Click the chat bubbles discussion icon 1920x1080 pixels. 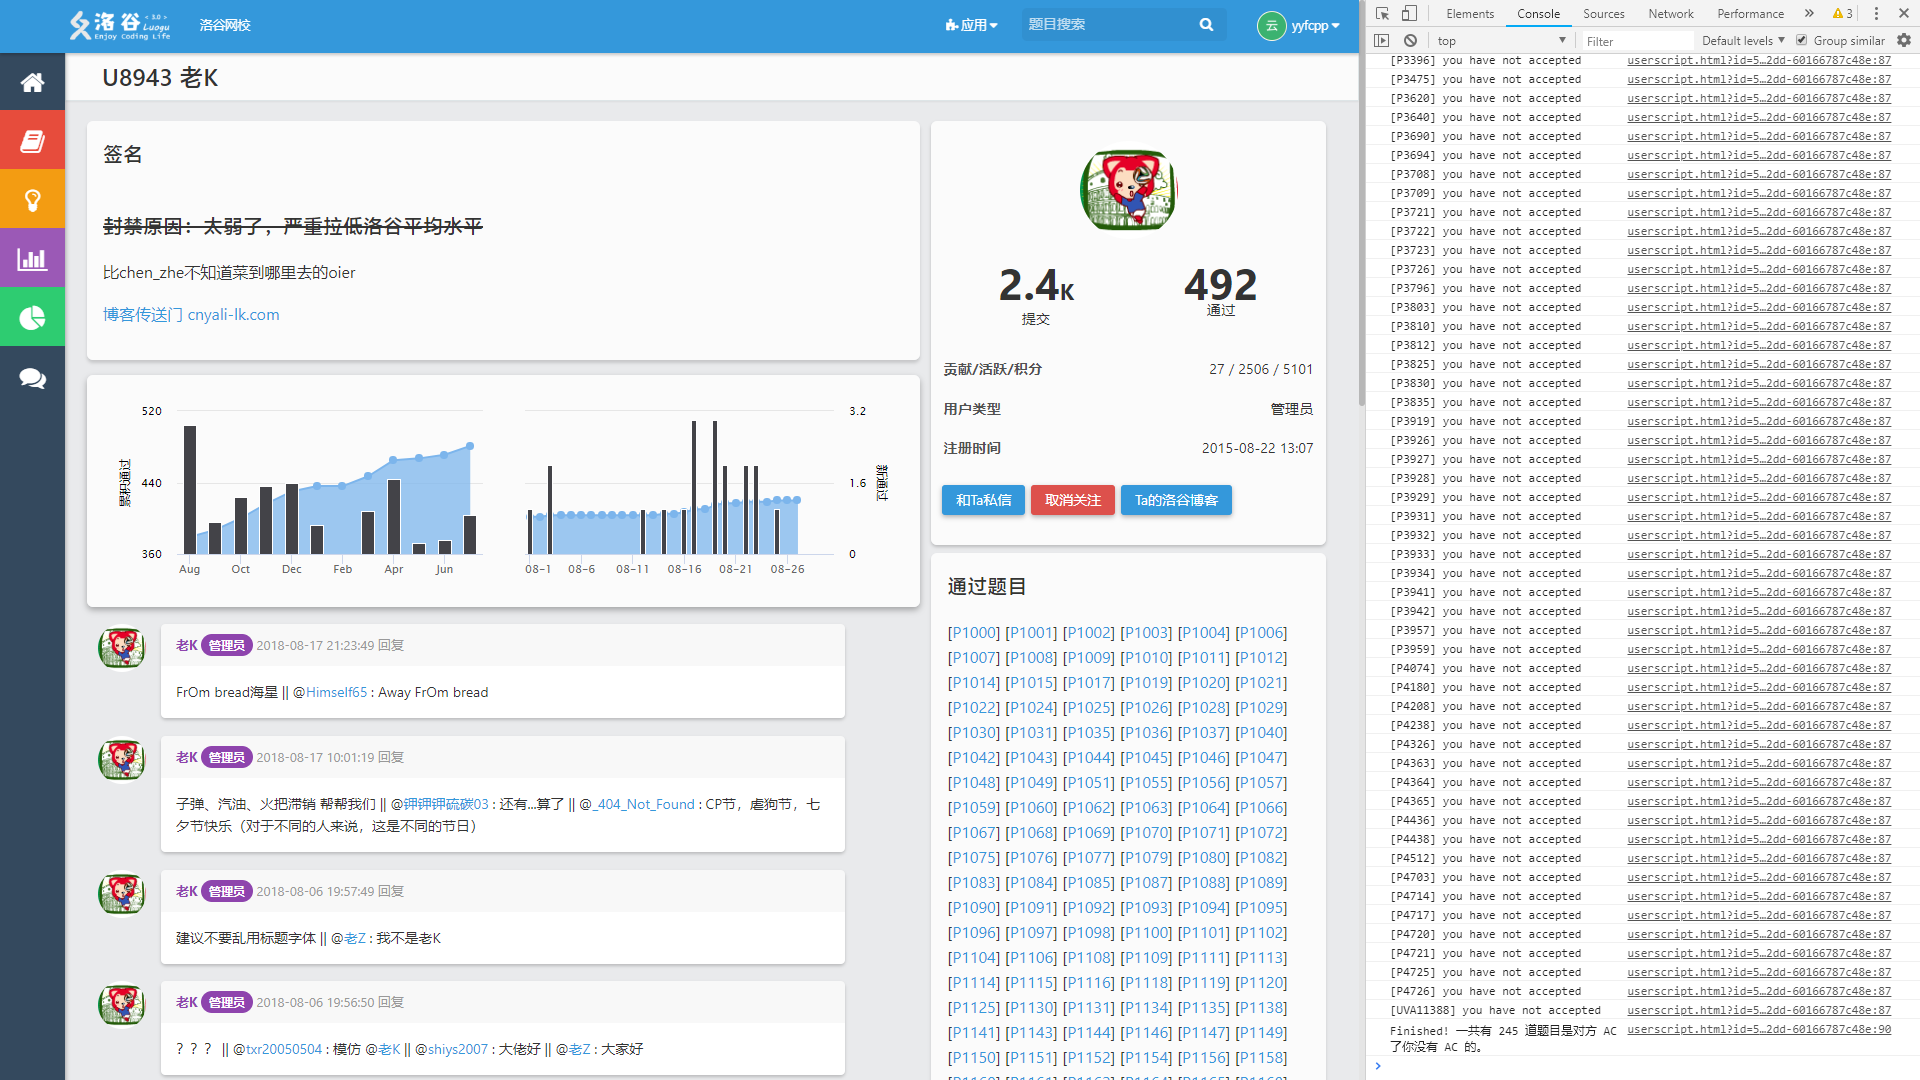click(32, 378)
